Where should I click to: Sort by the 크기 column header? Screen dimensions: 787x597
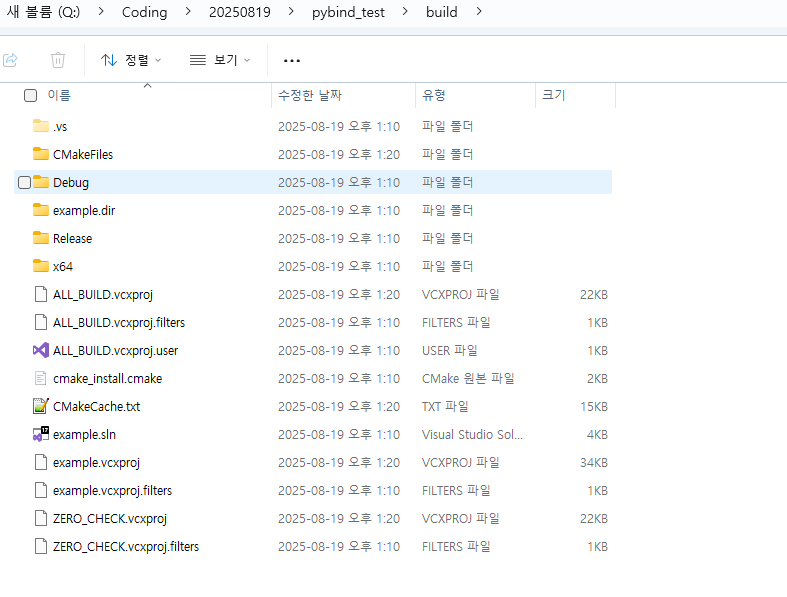tap(554, 95)
